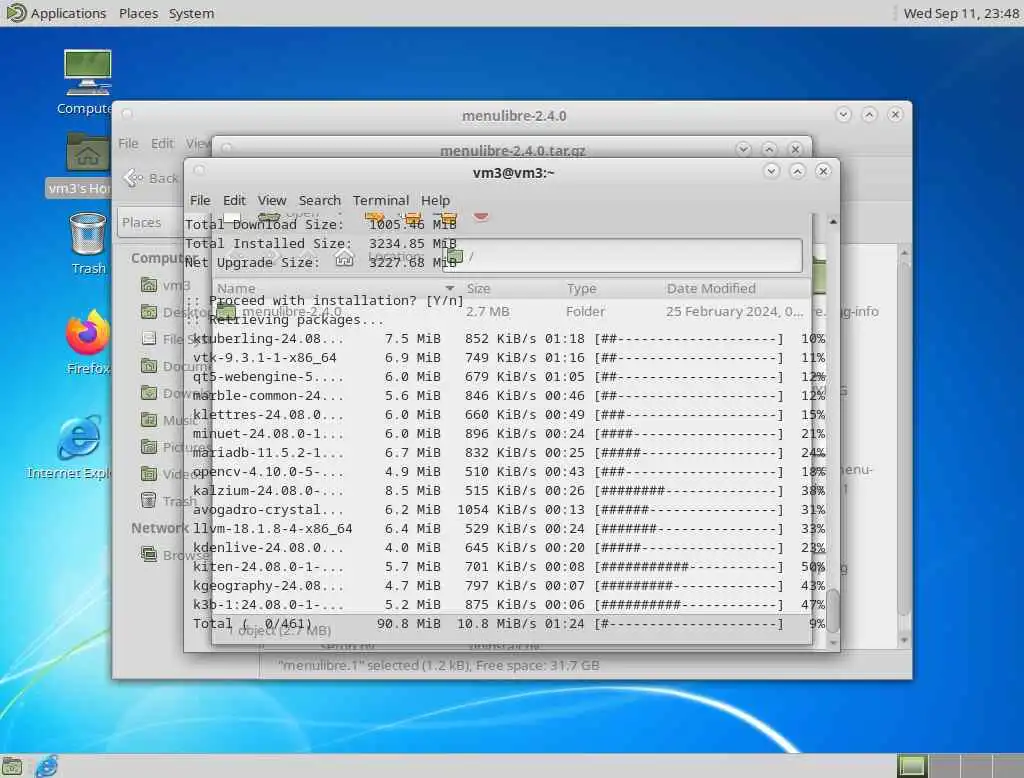Switch to the first workspace in the switcher

[x=912, y=766]
